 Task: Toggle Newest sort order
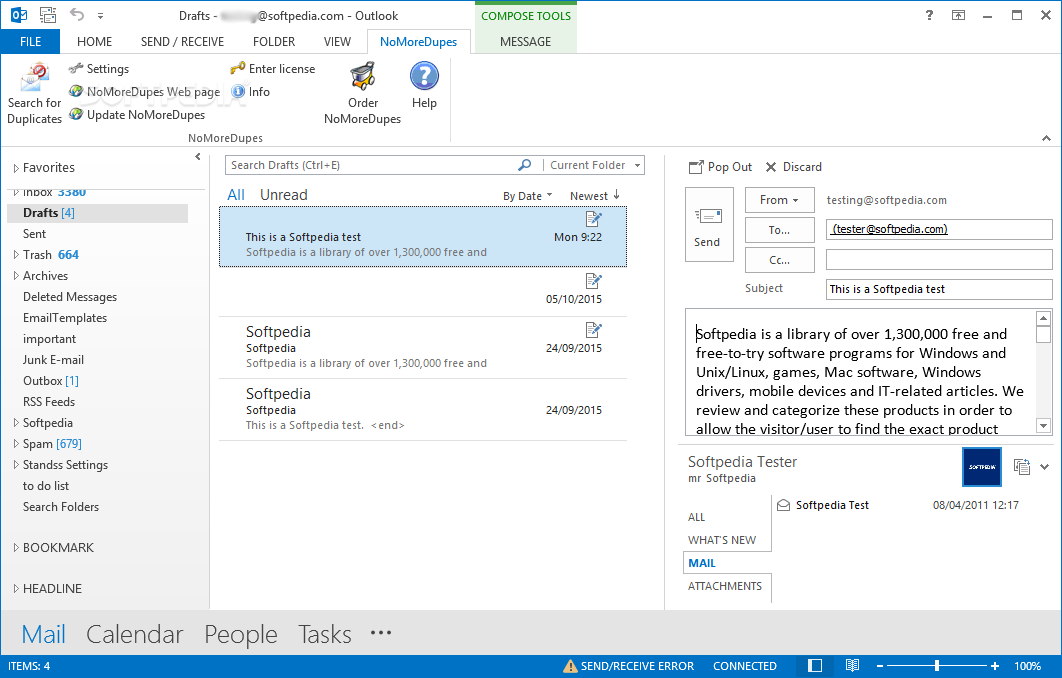click(x=595, y=196)
